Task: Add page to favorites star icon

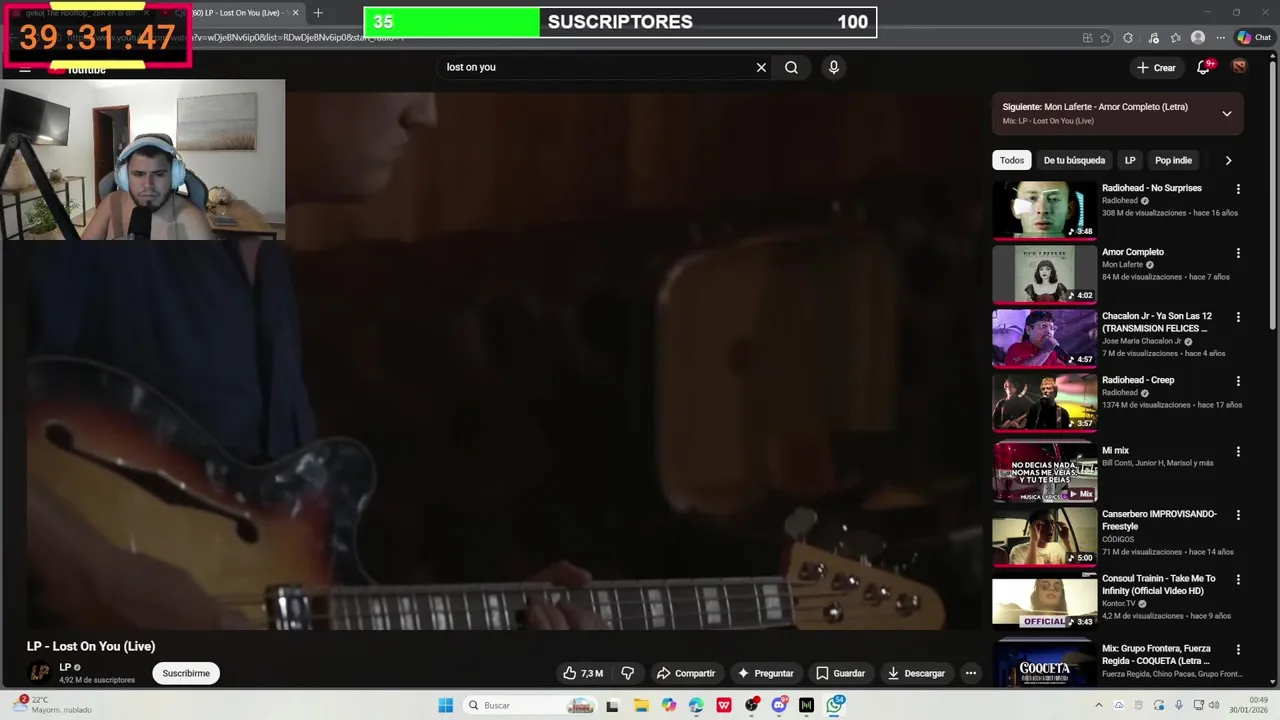Action: point(1105,38)
